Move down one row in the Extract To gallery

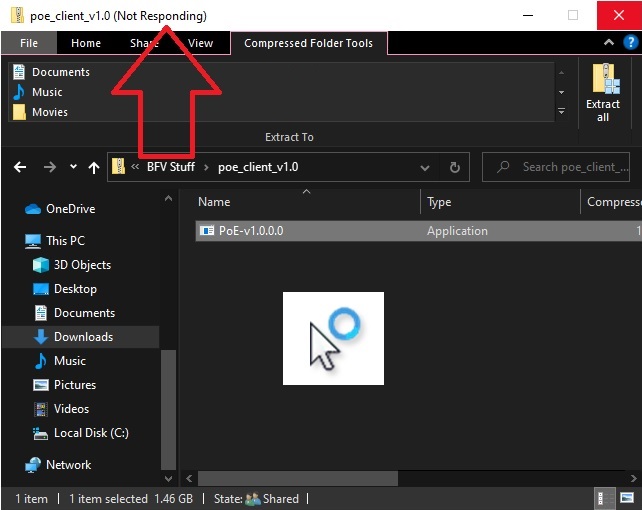(561, 92)
